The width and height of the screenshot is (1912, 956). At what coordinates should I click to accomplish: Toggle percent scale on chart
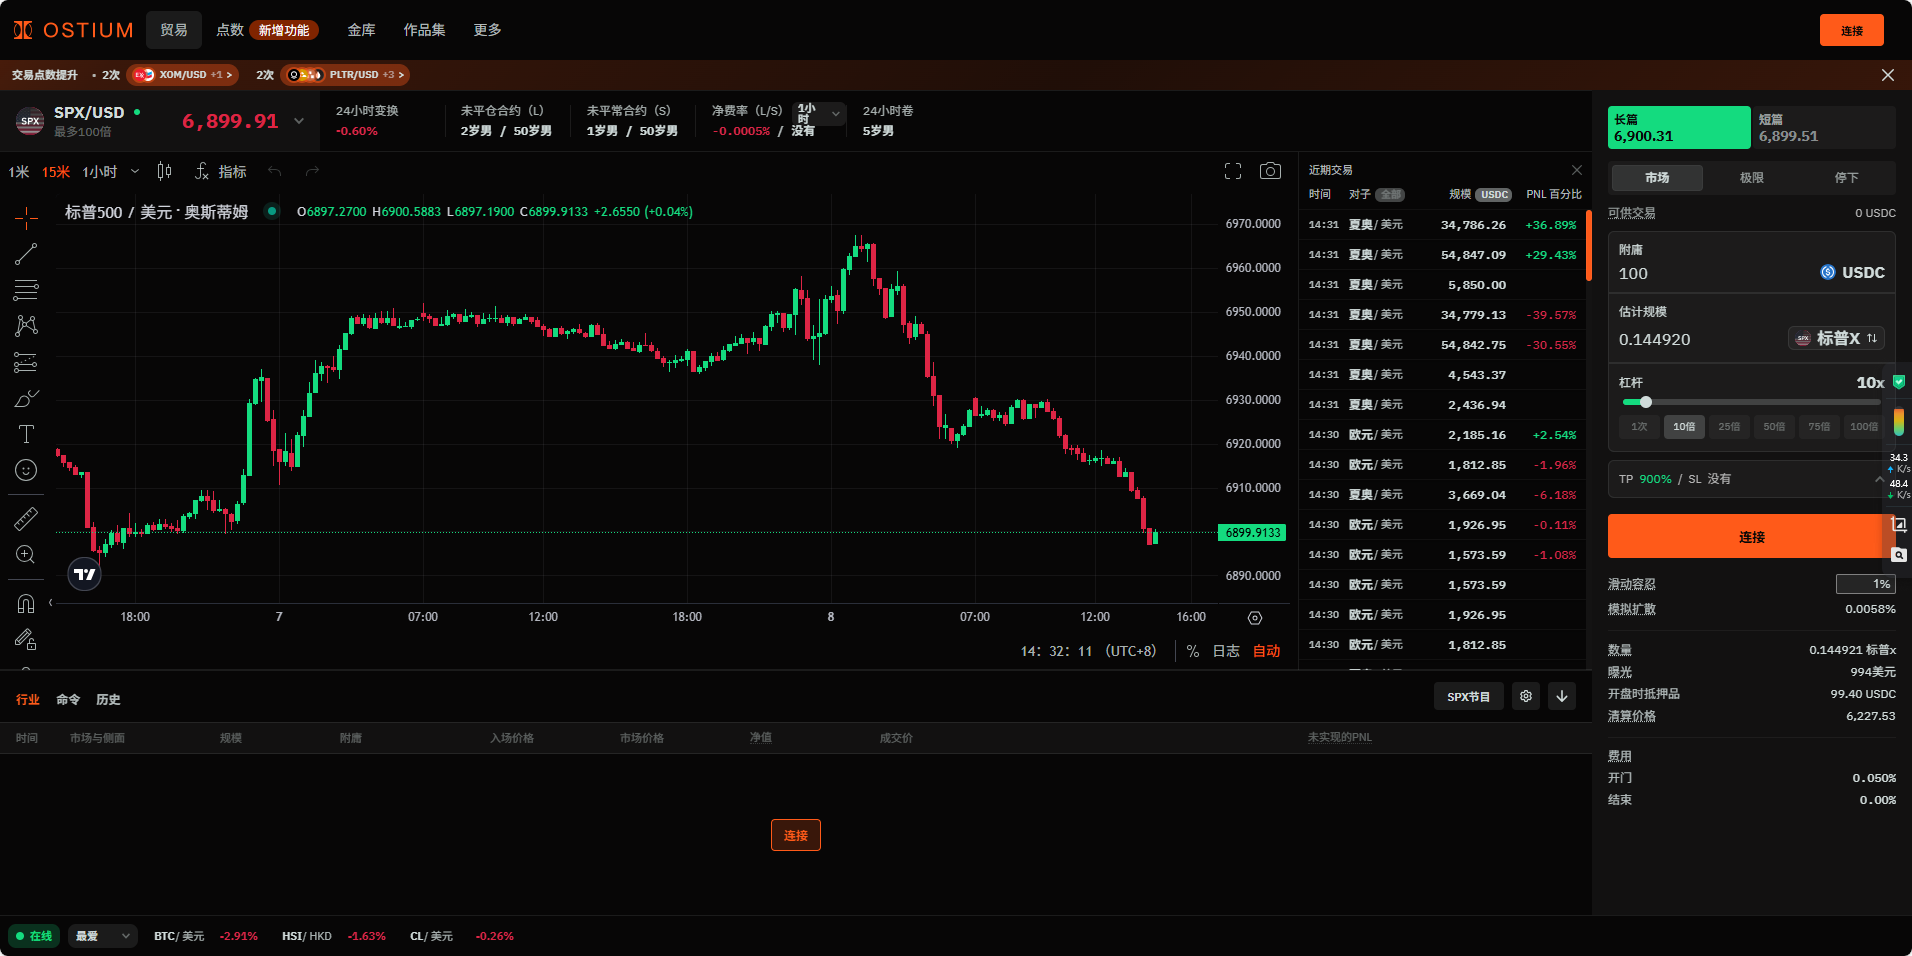(1192, 651)
